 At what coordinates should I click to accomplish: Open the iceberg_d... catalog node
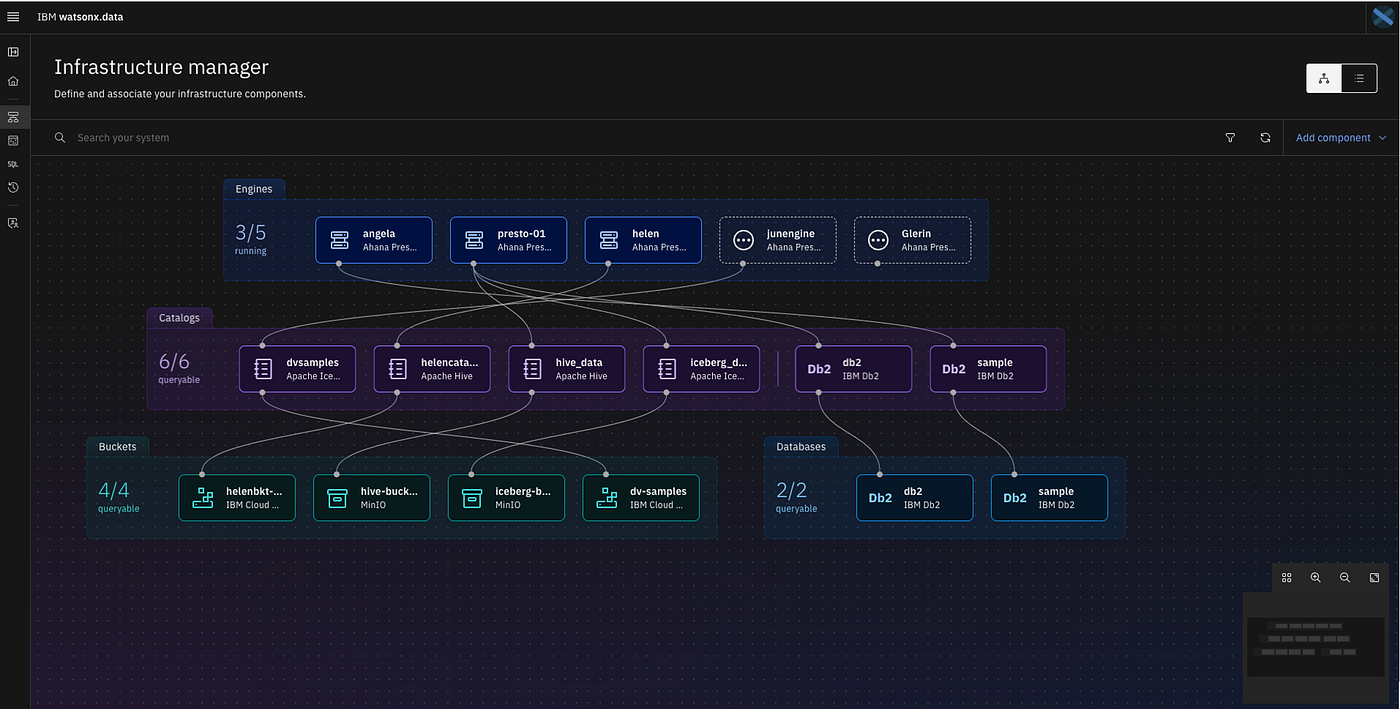coord(701,369)
